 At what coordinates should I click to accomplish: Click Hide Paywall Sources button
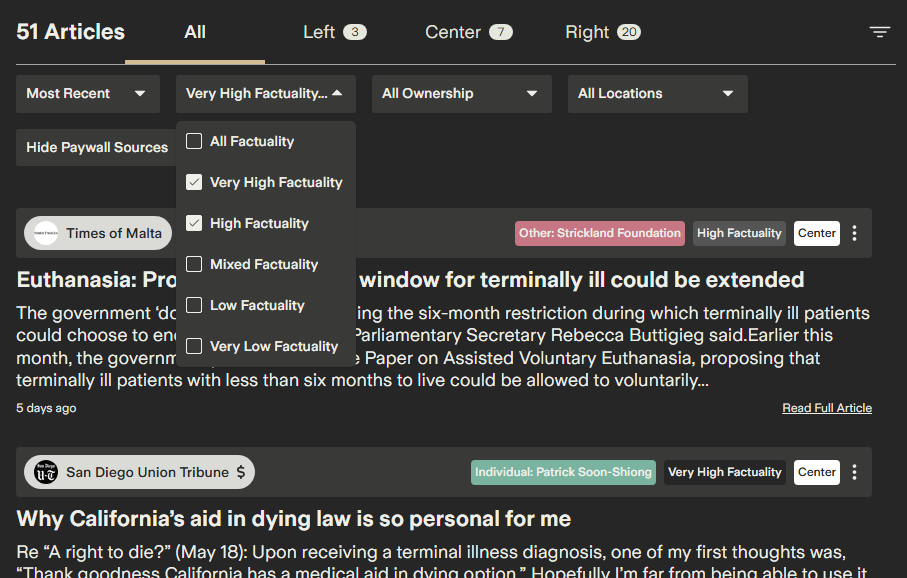coord(97,148)
